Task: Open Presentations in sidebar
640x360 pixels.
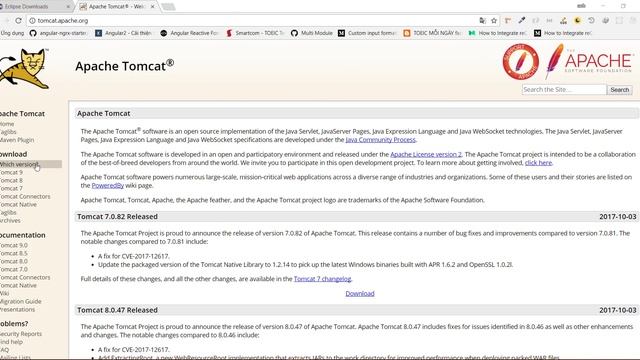Action: pos(18,309)
